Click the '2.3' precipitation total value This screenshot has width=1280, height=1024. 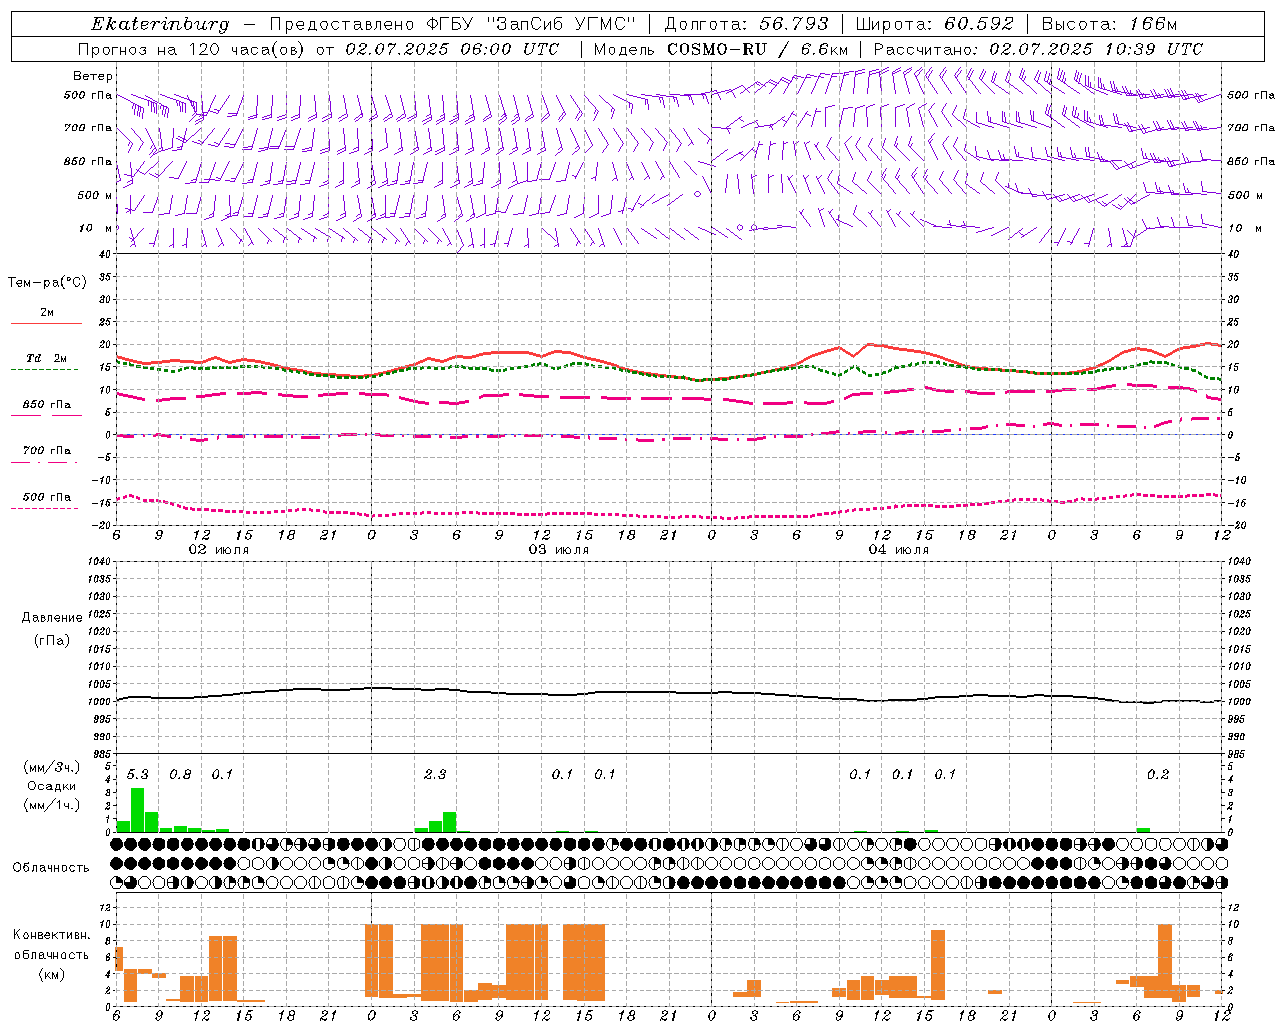435,775
